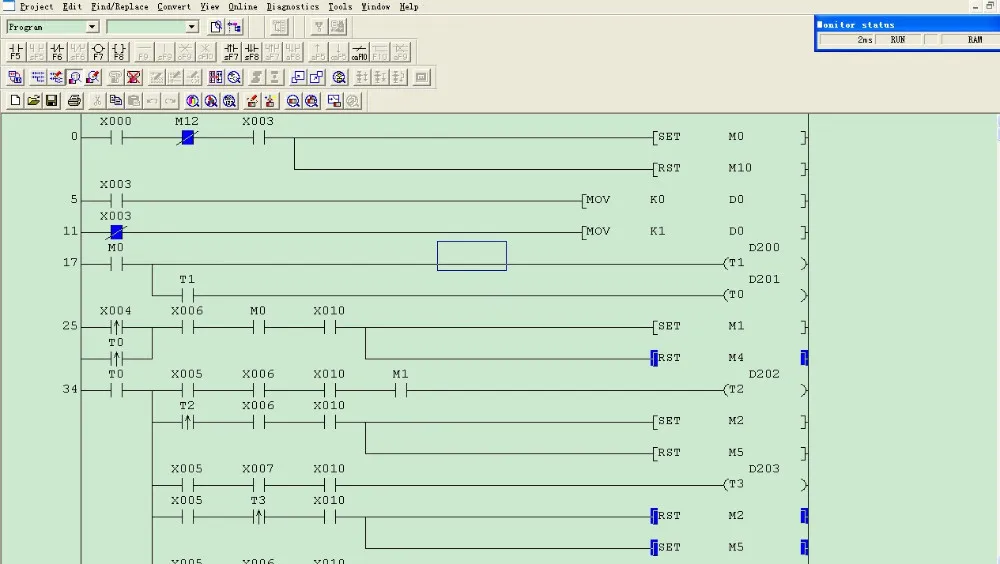Click the write to PLC icon
Image resolution: width=1000 pixels, height=564 pixels.
point(253,101)
